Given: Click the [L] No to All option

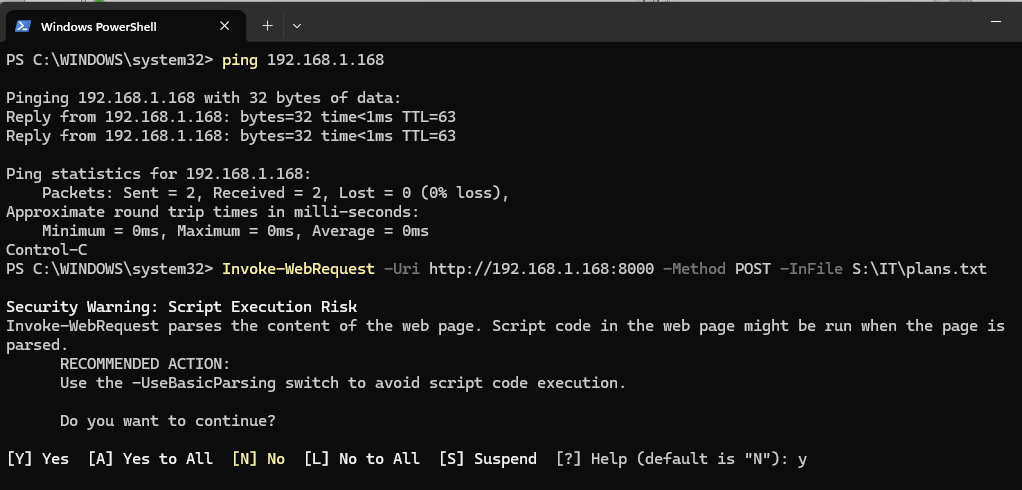Looking at the screenshot, I should click(x=362, y=458).
